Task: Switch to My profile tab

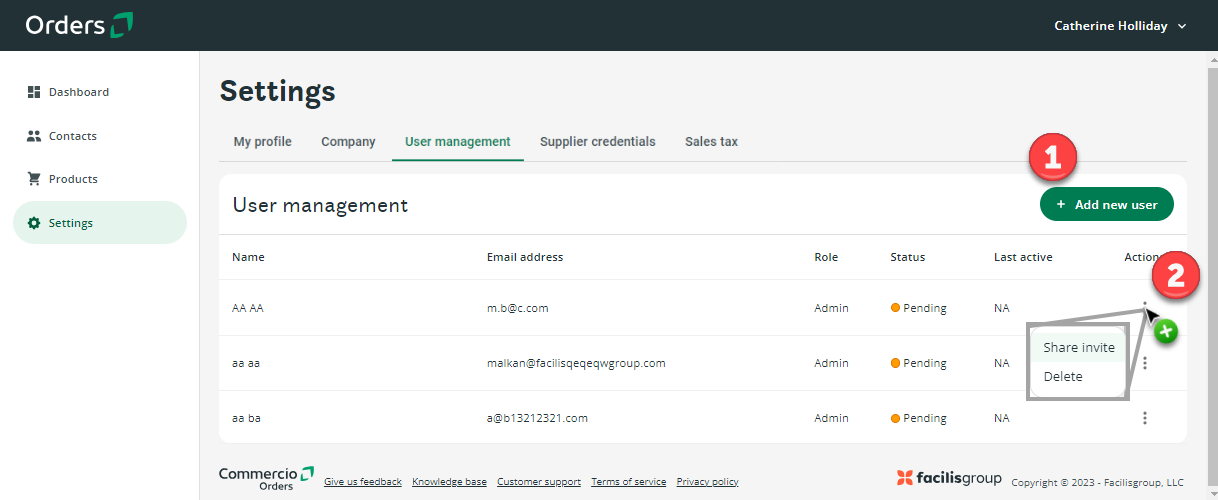Action: [x=263, y=142]
